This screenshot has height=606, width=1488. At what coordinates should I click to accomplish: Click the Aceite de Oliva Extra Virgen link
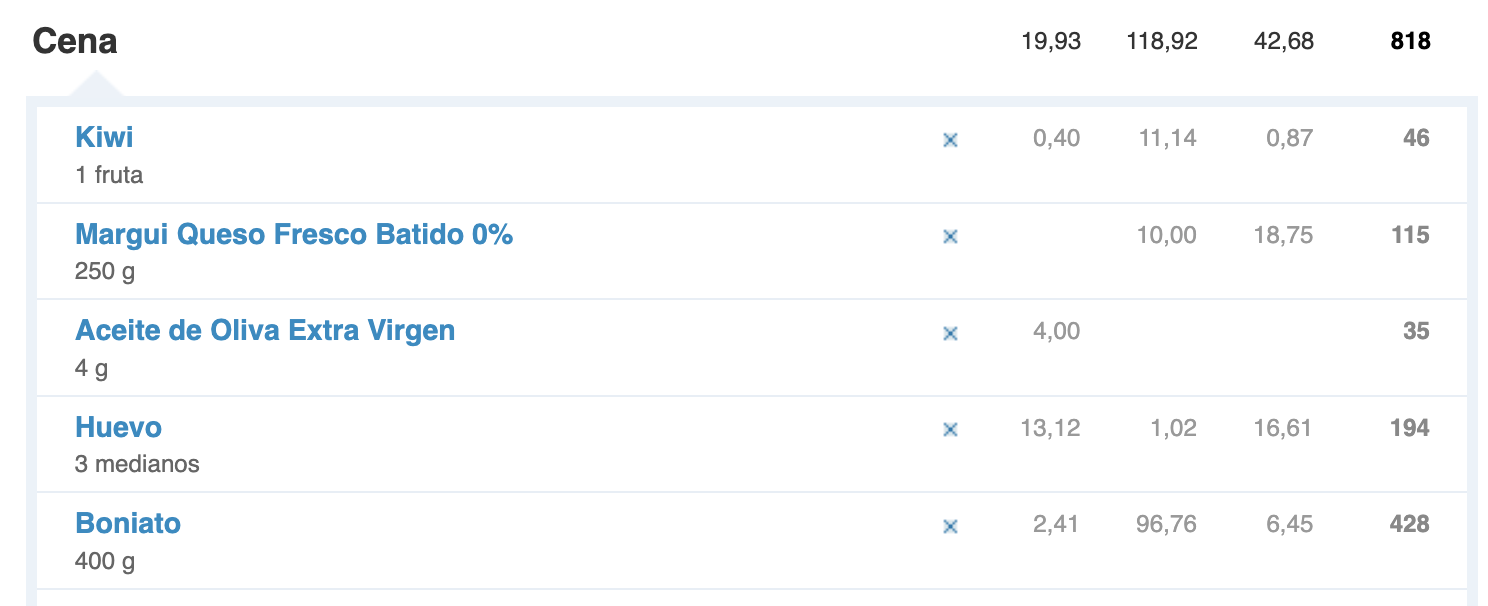pyautogui.click(x=265, y=330)
